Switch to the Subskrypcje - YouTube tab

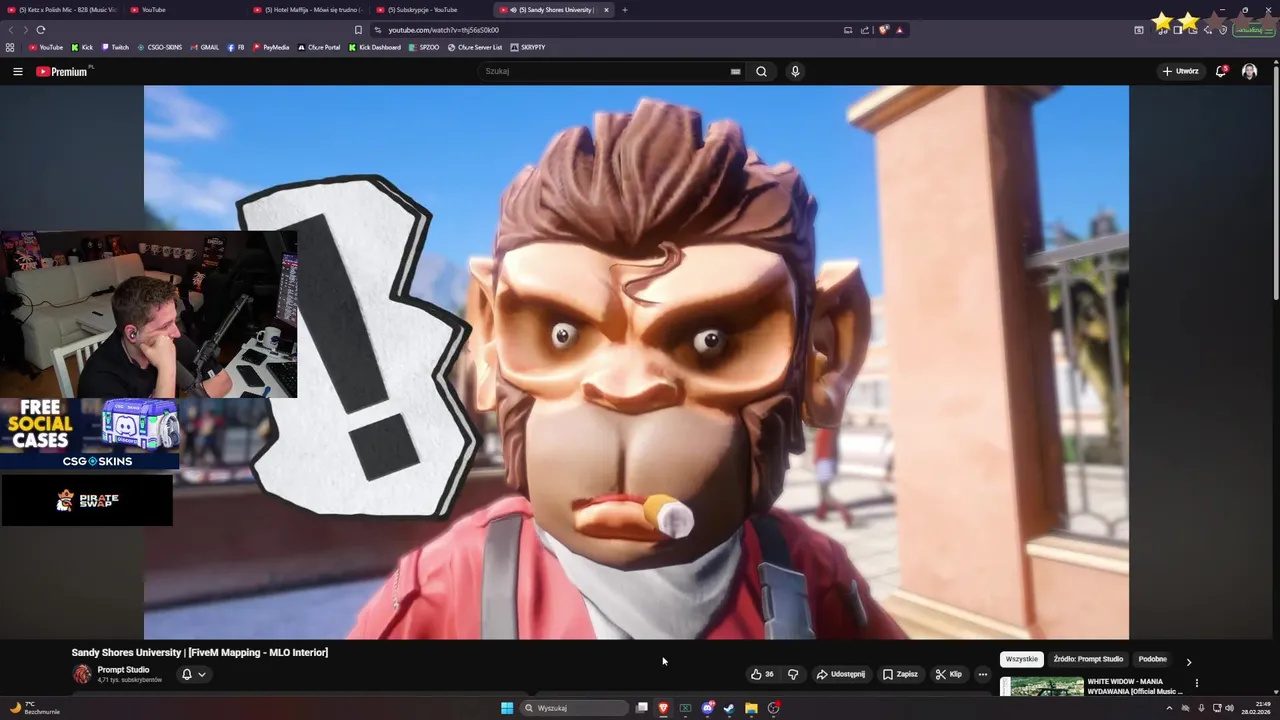tap(431, 10)
